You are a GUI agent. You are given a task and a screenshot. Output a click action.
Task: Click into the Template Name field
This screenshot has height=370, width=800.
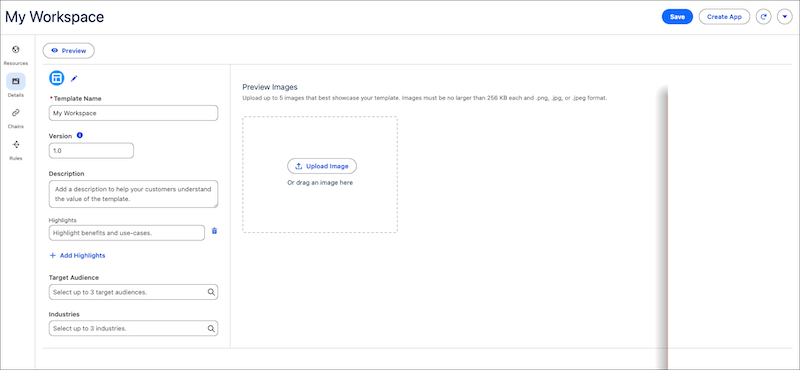133,113
